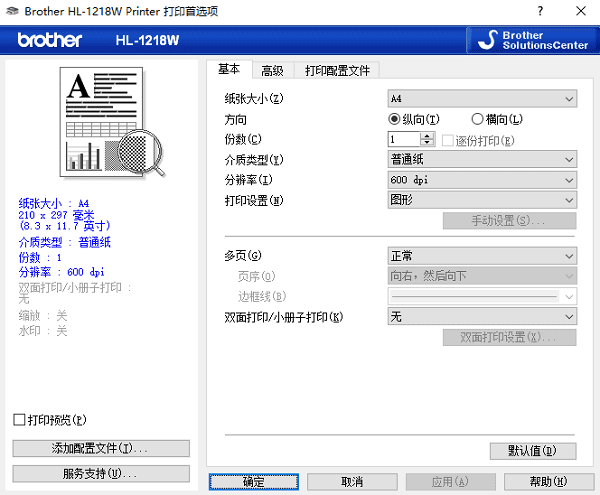Expand the 介质类型 dropdown
Screen dimensions: 600x495
(x=481, y=160)
